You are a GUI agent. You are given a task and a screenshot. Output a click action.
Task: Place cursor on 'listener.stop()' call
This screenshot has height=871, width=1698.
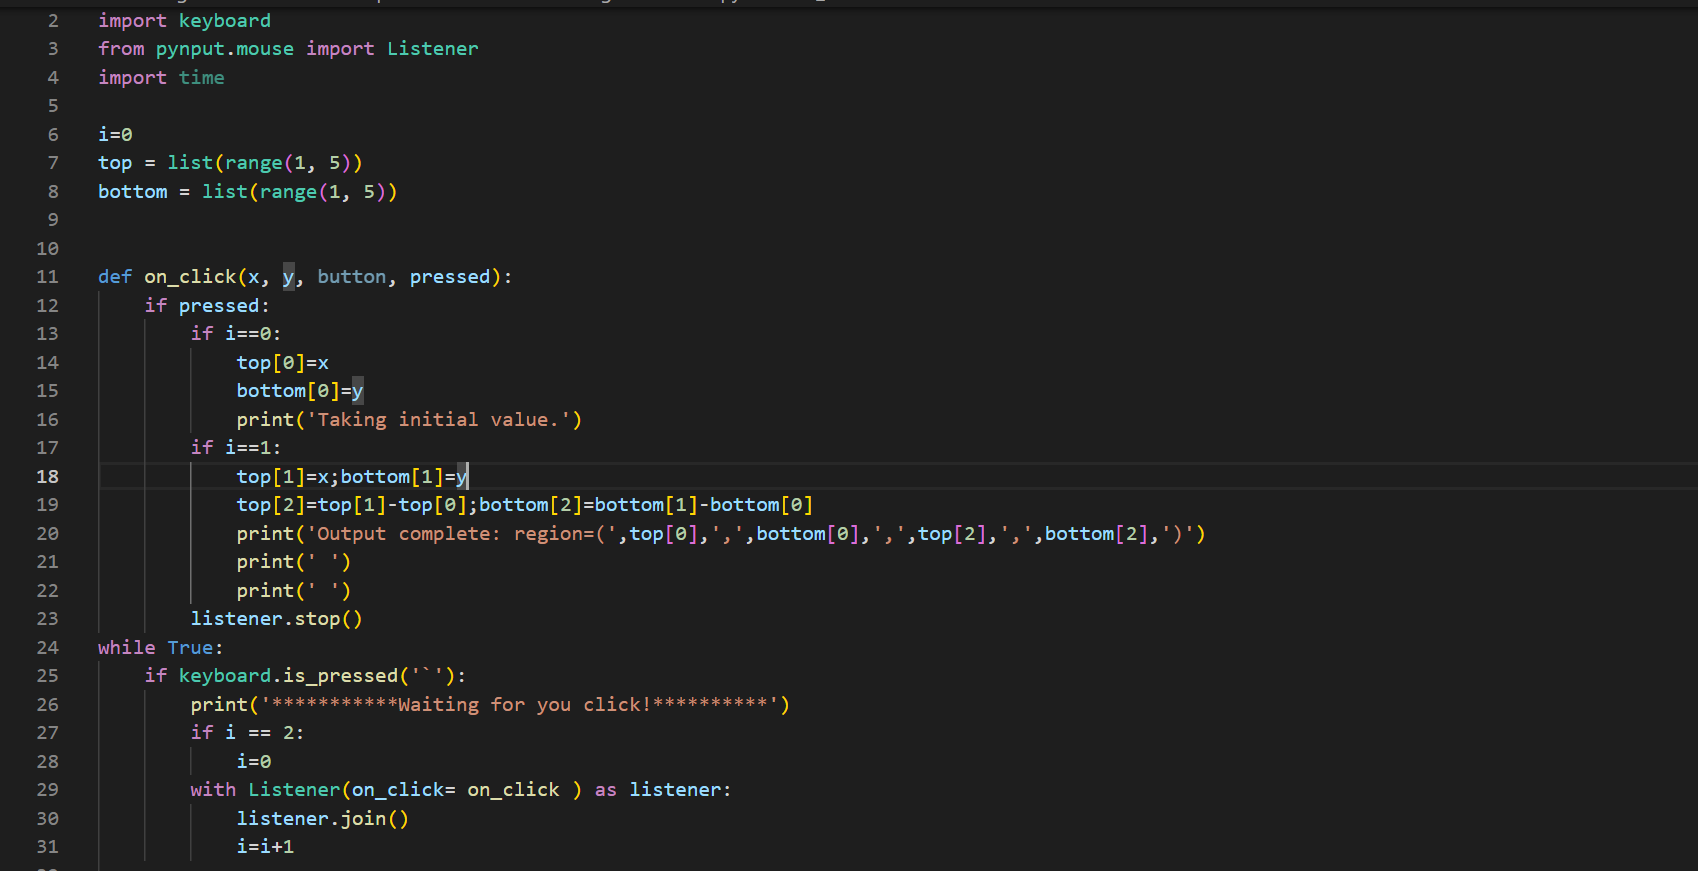[x=276, y=619]
